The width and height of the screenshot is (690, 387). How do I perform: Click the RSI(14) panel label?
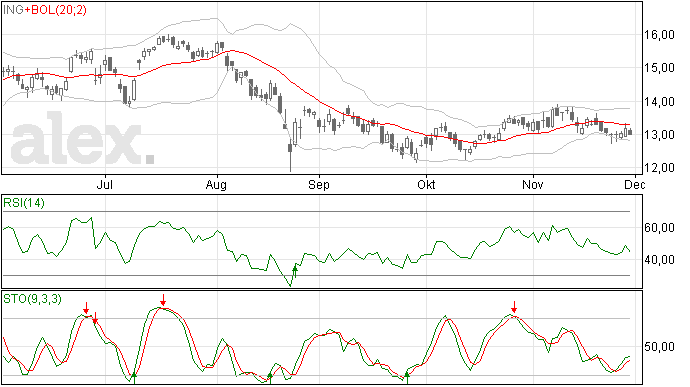pyautogui.click(x=24, y=203)
